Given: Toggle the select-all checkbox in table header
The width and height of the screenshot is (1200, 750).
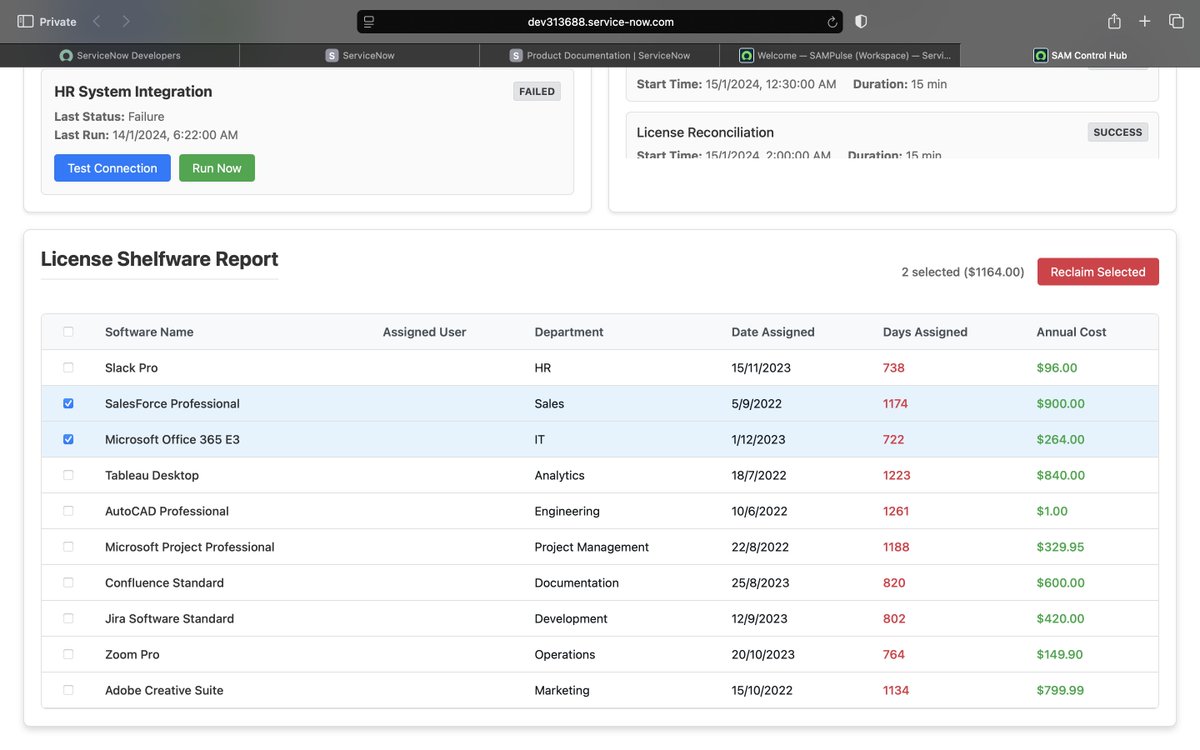Looking at the screenshot, I should pos(68,332).
